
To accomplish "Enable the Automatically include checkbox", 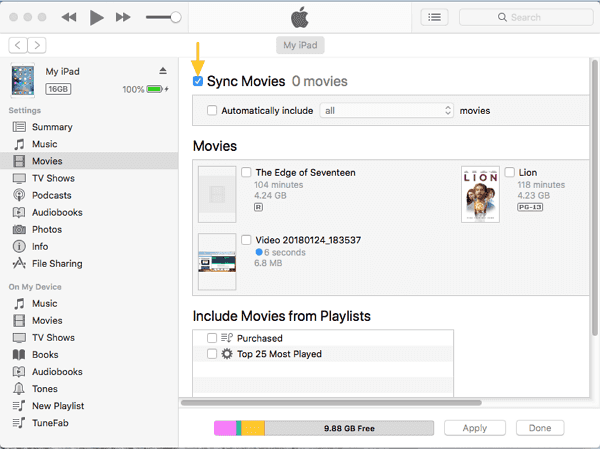I will [212, 110].
